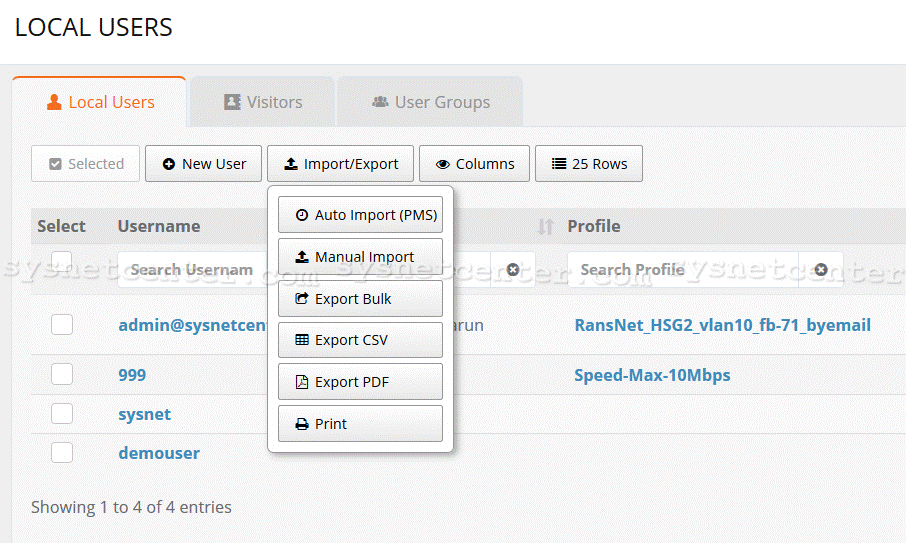Check the box for sysnet user
Image resolution: width=906 pixels, height=543 pixels.
coord(62,414)
